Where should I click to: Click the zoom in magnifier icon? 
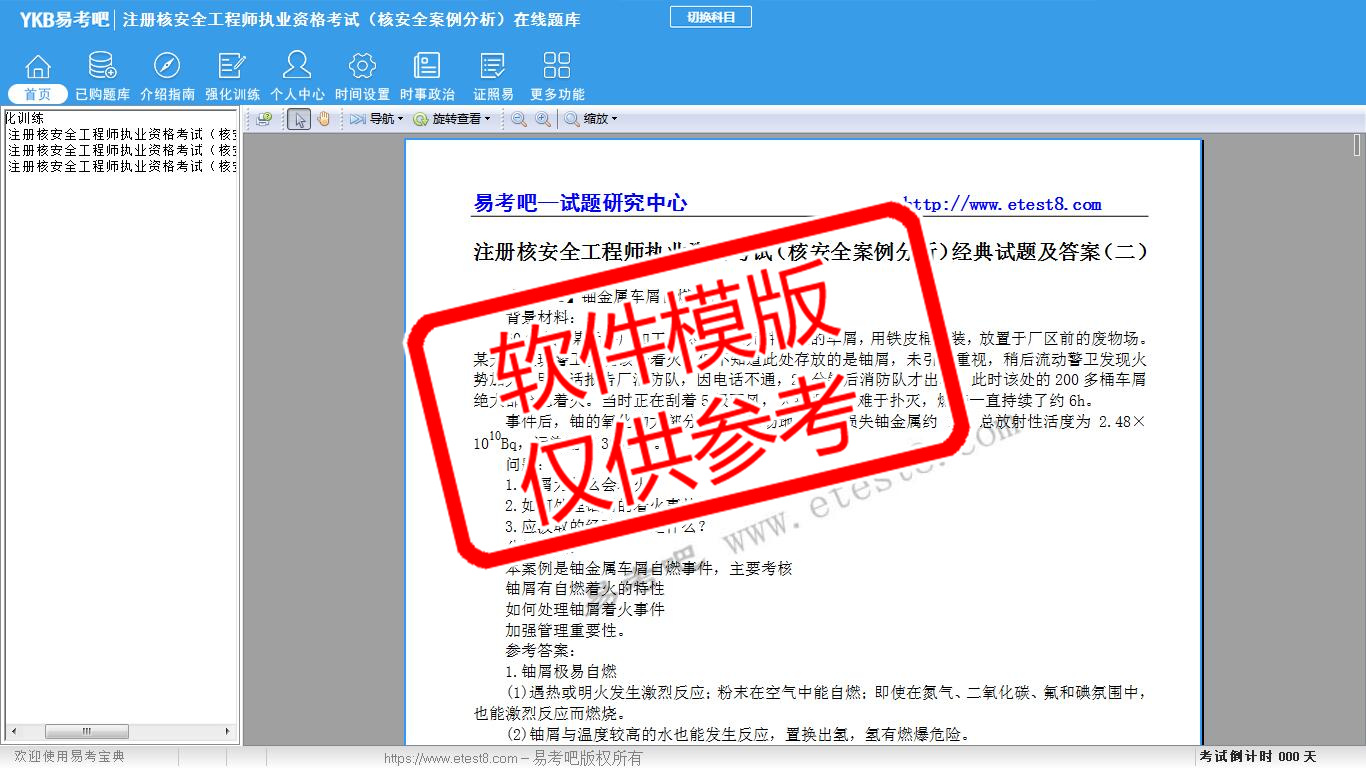coord(543,119)
